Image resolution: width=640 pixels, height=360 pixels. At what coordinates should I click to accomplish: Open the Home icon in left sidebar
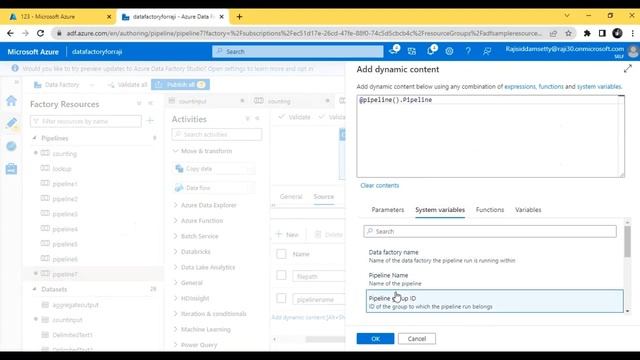(11, 100)
